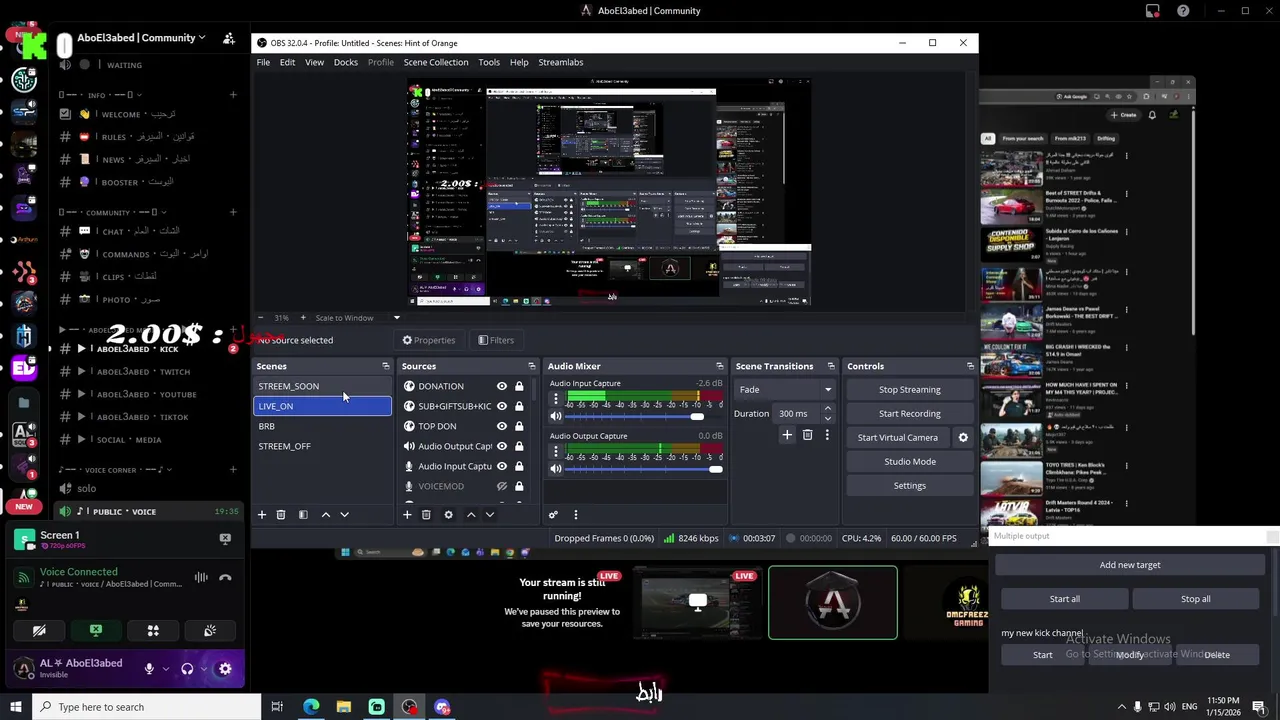Image resolution: width=1280 pixels, height=720 pixels.
Task: Mute Audio Input Capture in mixer
Action: click(556, 416)
